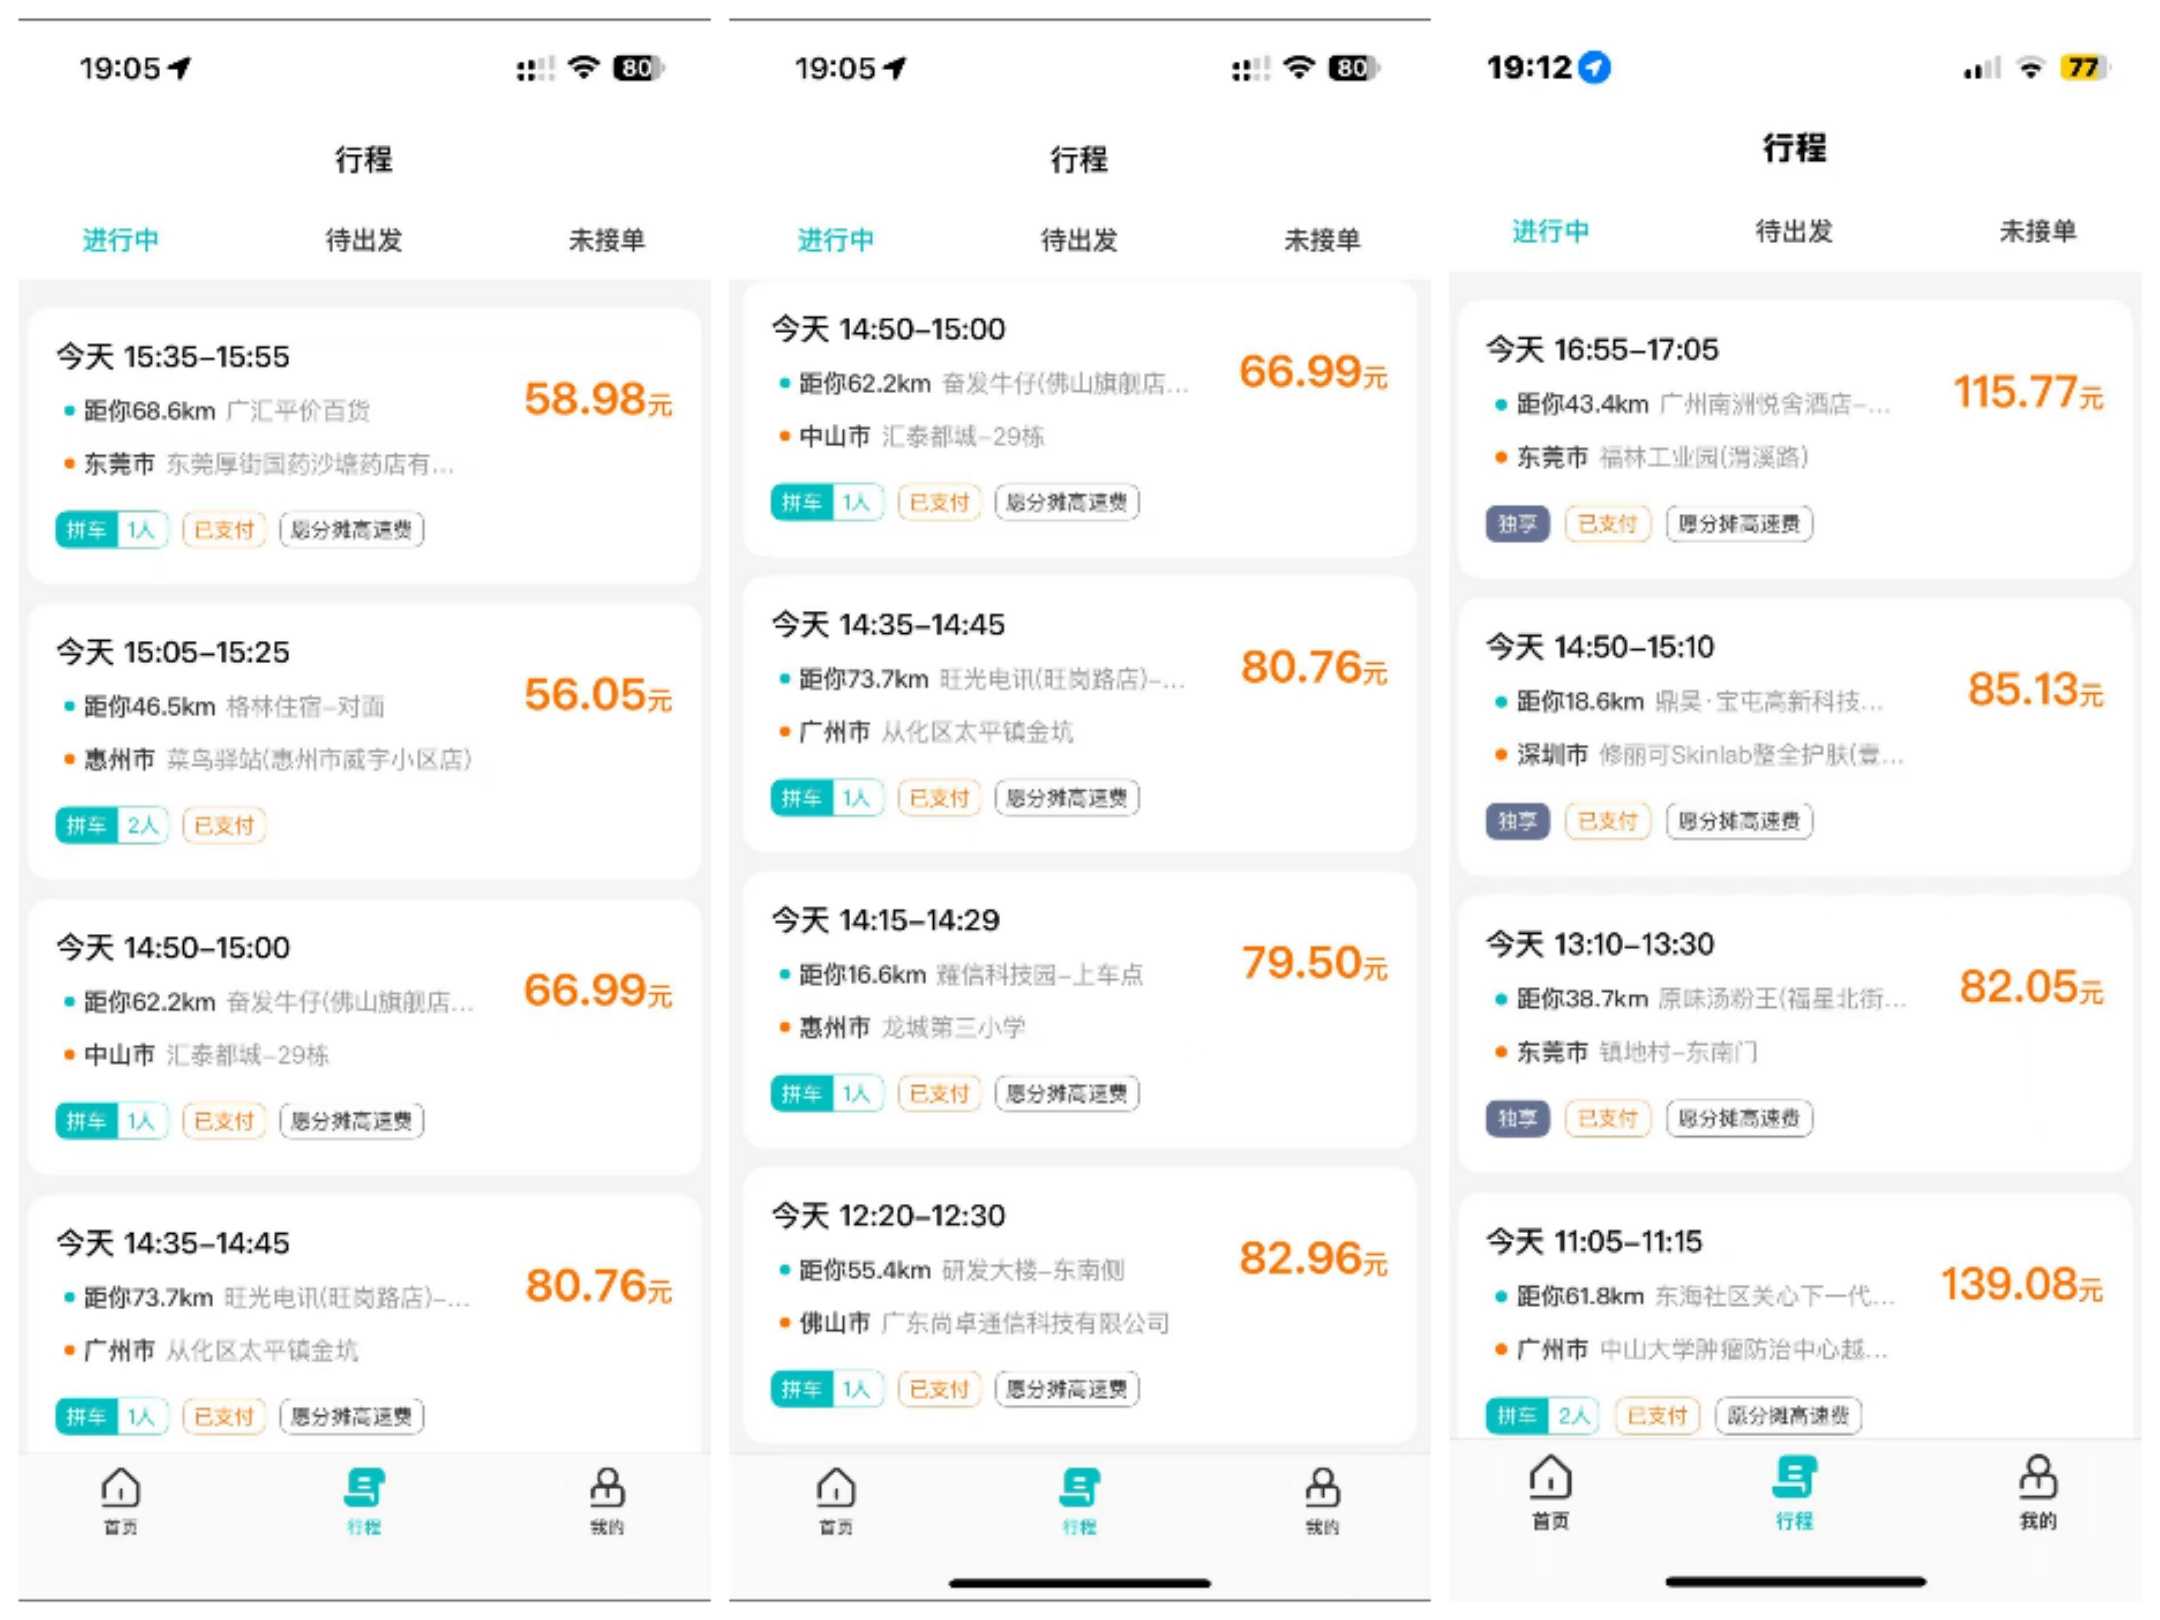Tap the 79.50元 price for the 惠州市 trip
Screen dimensions: 2160x1620
(1313, 963)
